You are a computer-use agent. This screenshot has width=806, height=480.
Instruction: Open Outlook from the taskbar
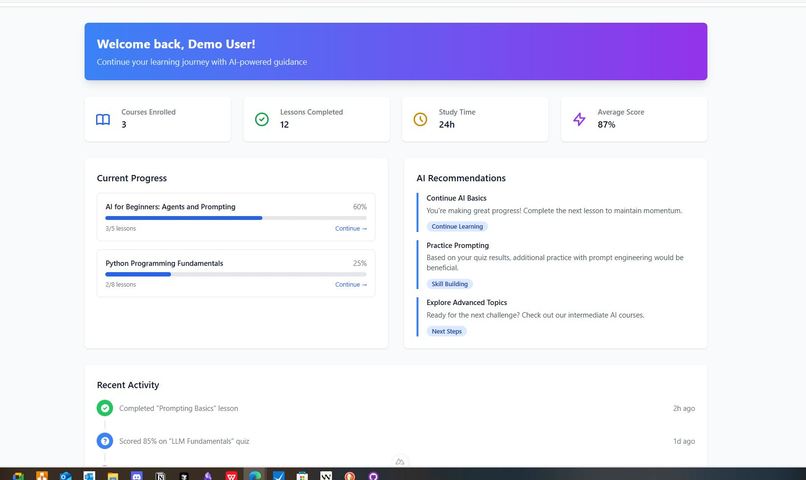[x=65, y=475]
